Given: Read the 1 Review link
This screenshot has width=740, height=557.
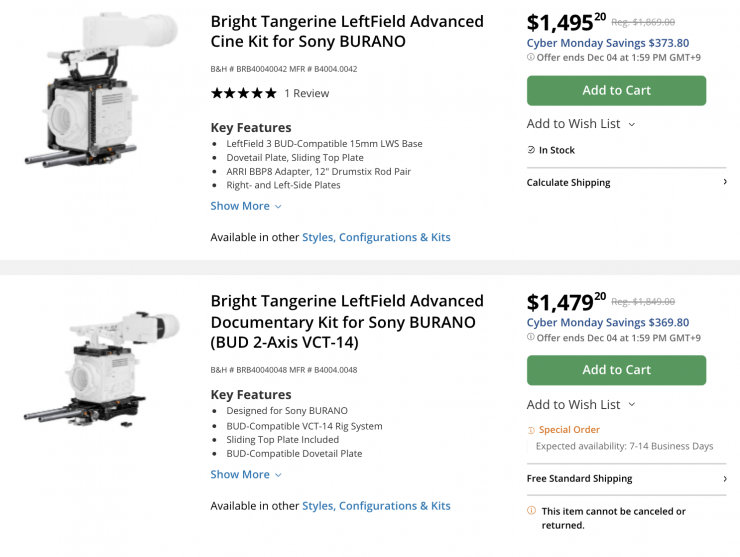Looking at the screenshot, I should (x=306, y=93).
